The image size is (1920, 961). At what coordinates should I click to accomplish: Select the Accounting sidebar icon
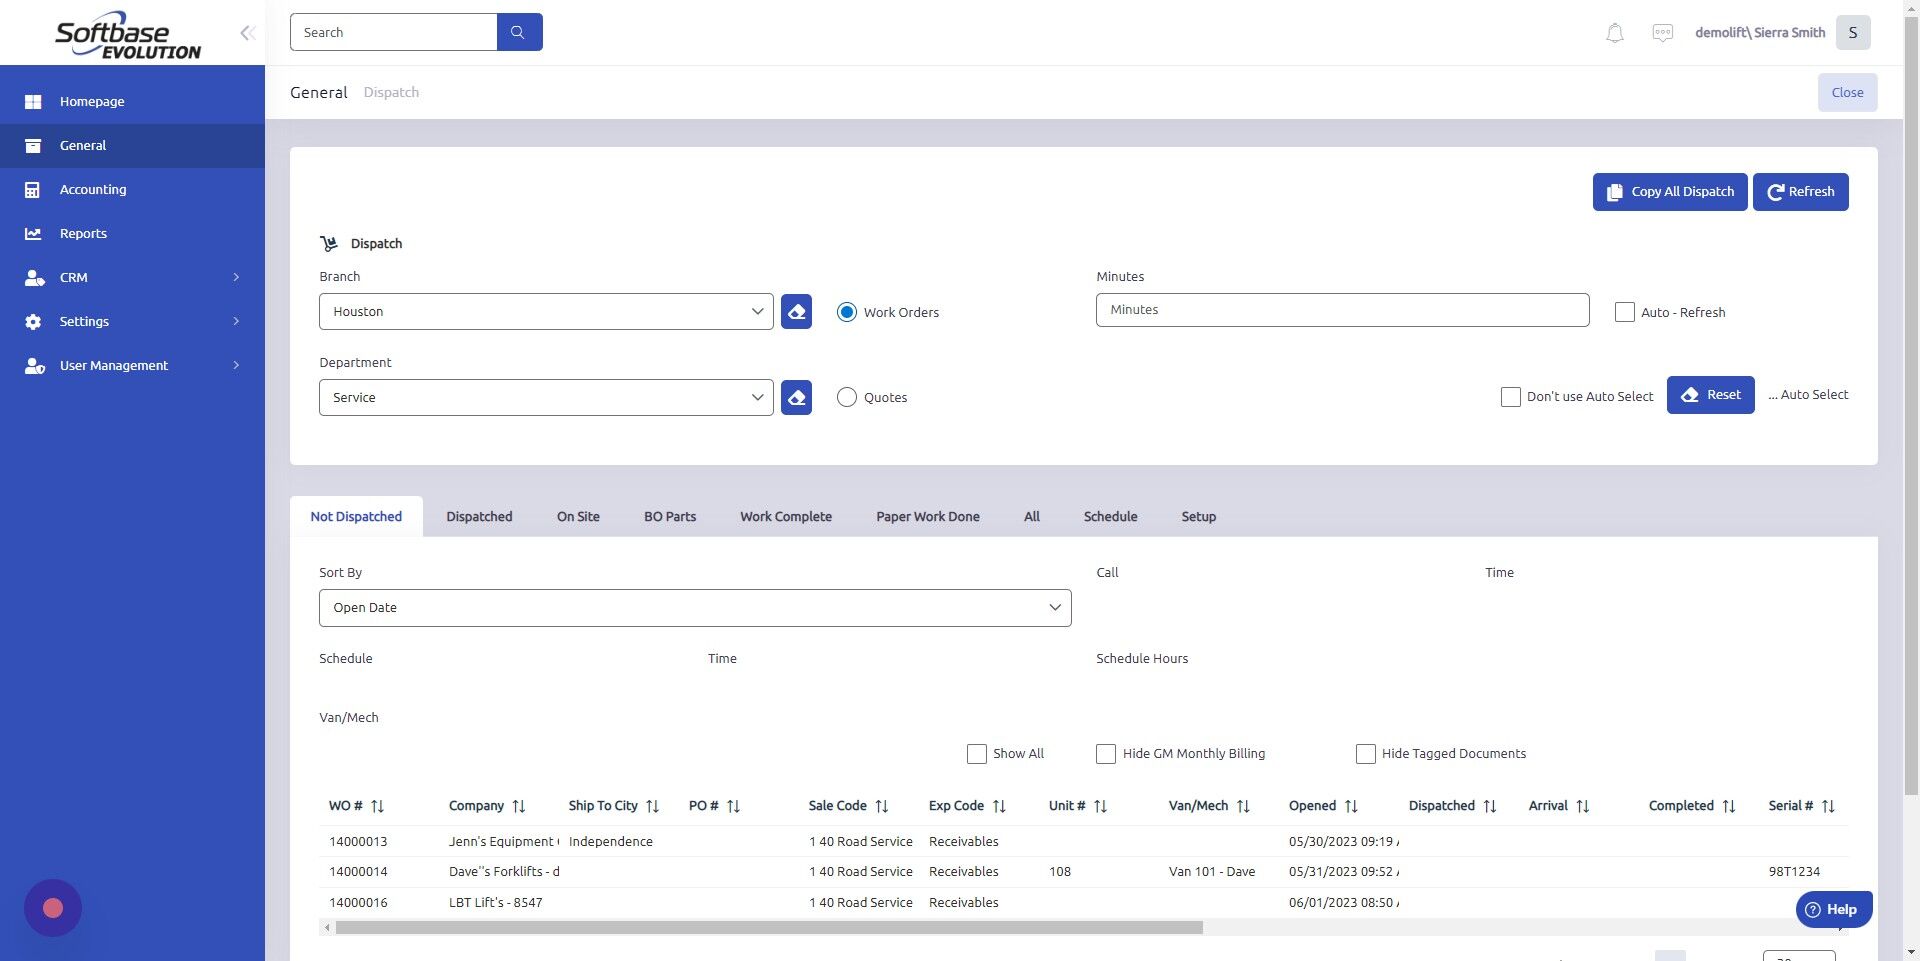tap(33, 189)
